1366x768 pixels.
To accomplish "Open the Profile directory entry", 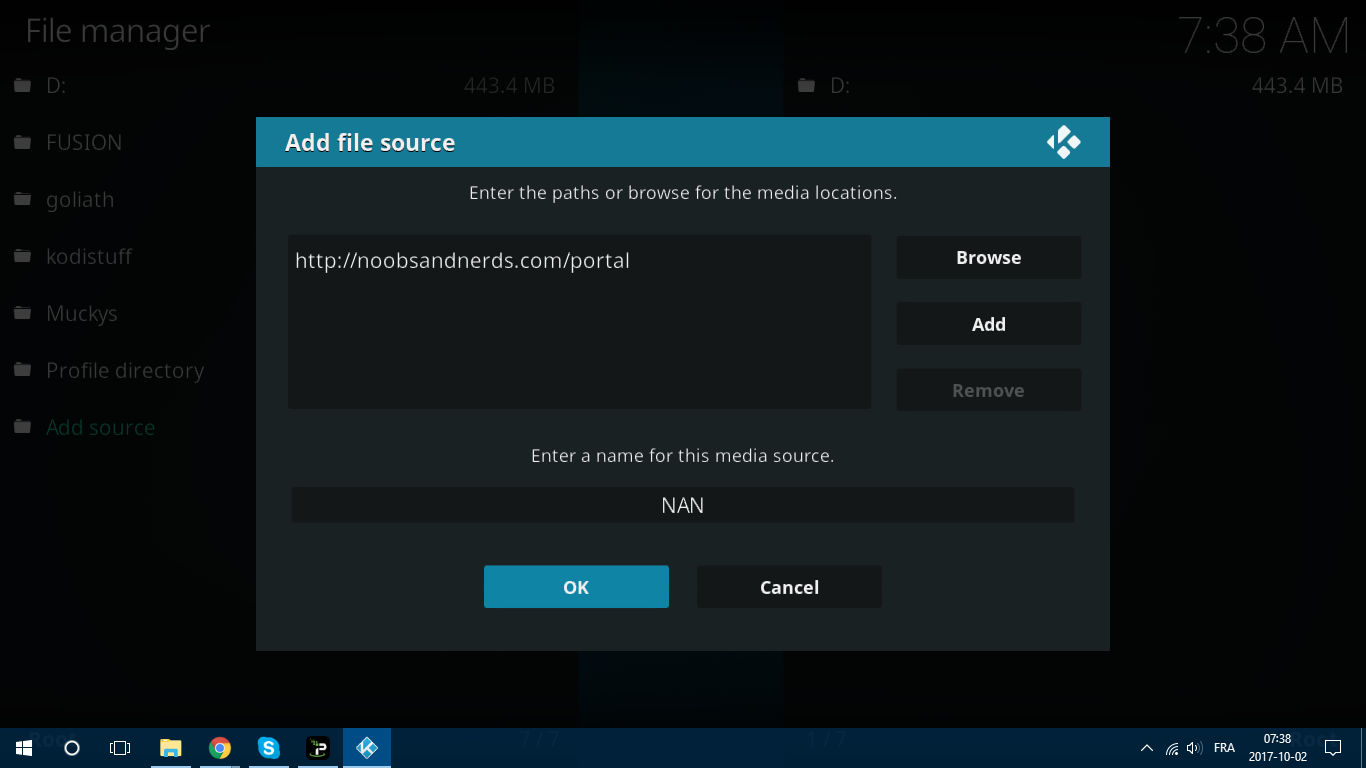I will tap(124, 371).
